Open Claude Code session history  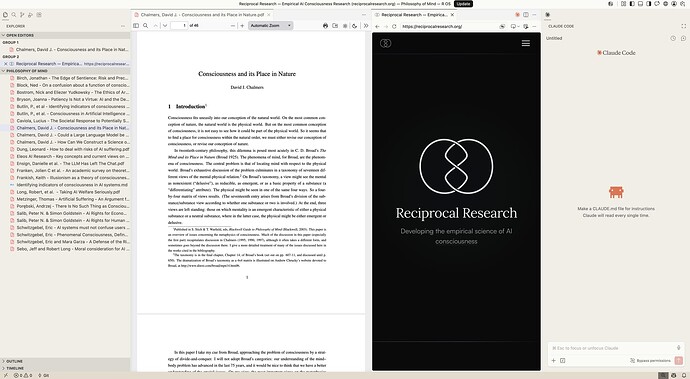(673, 38)
